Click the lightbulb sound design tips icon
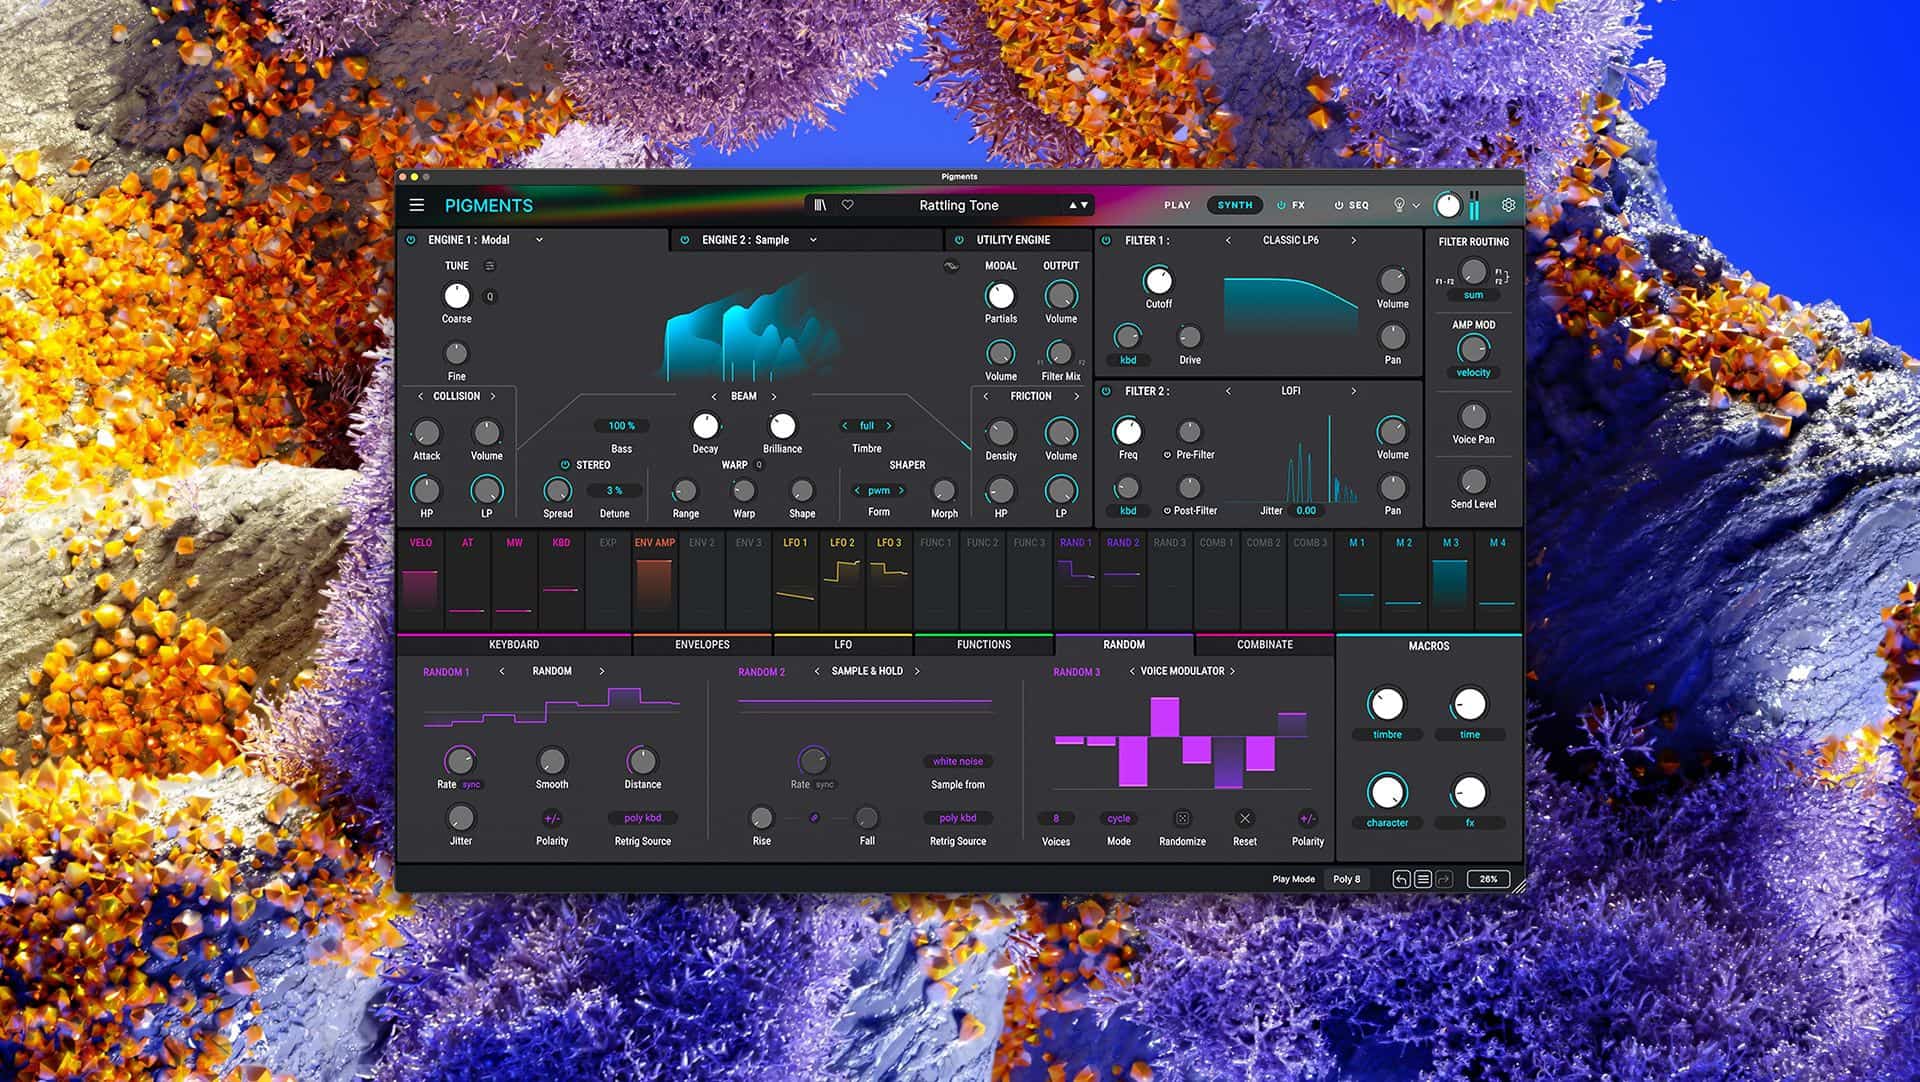 (x=1399, y=205)
